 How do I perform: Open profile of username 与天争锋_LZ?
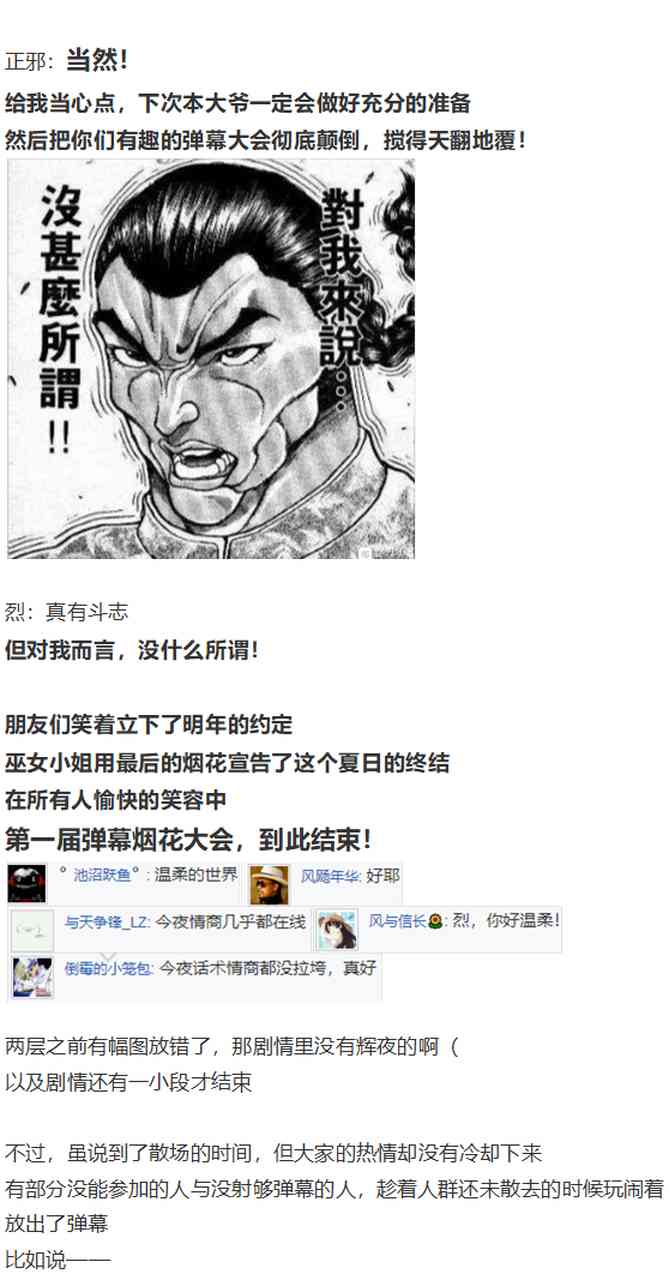(108, 922)
